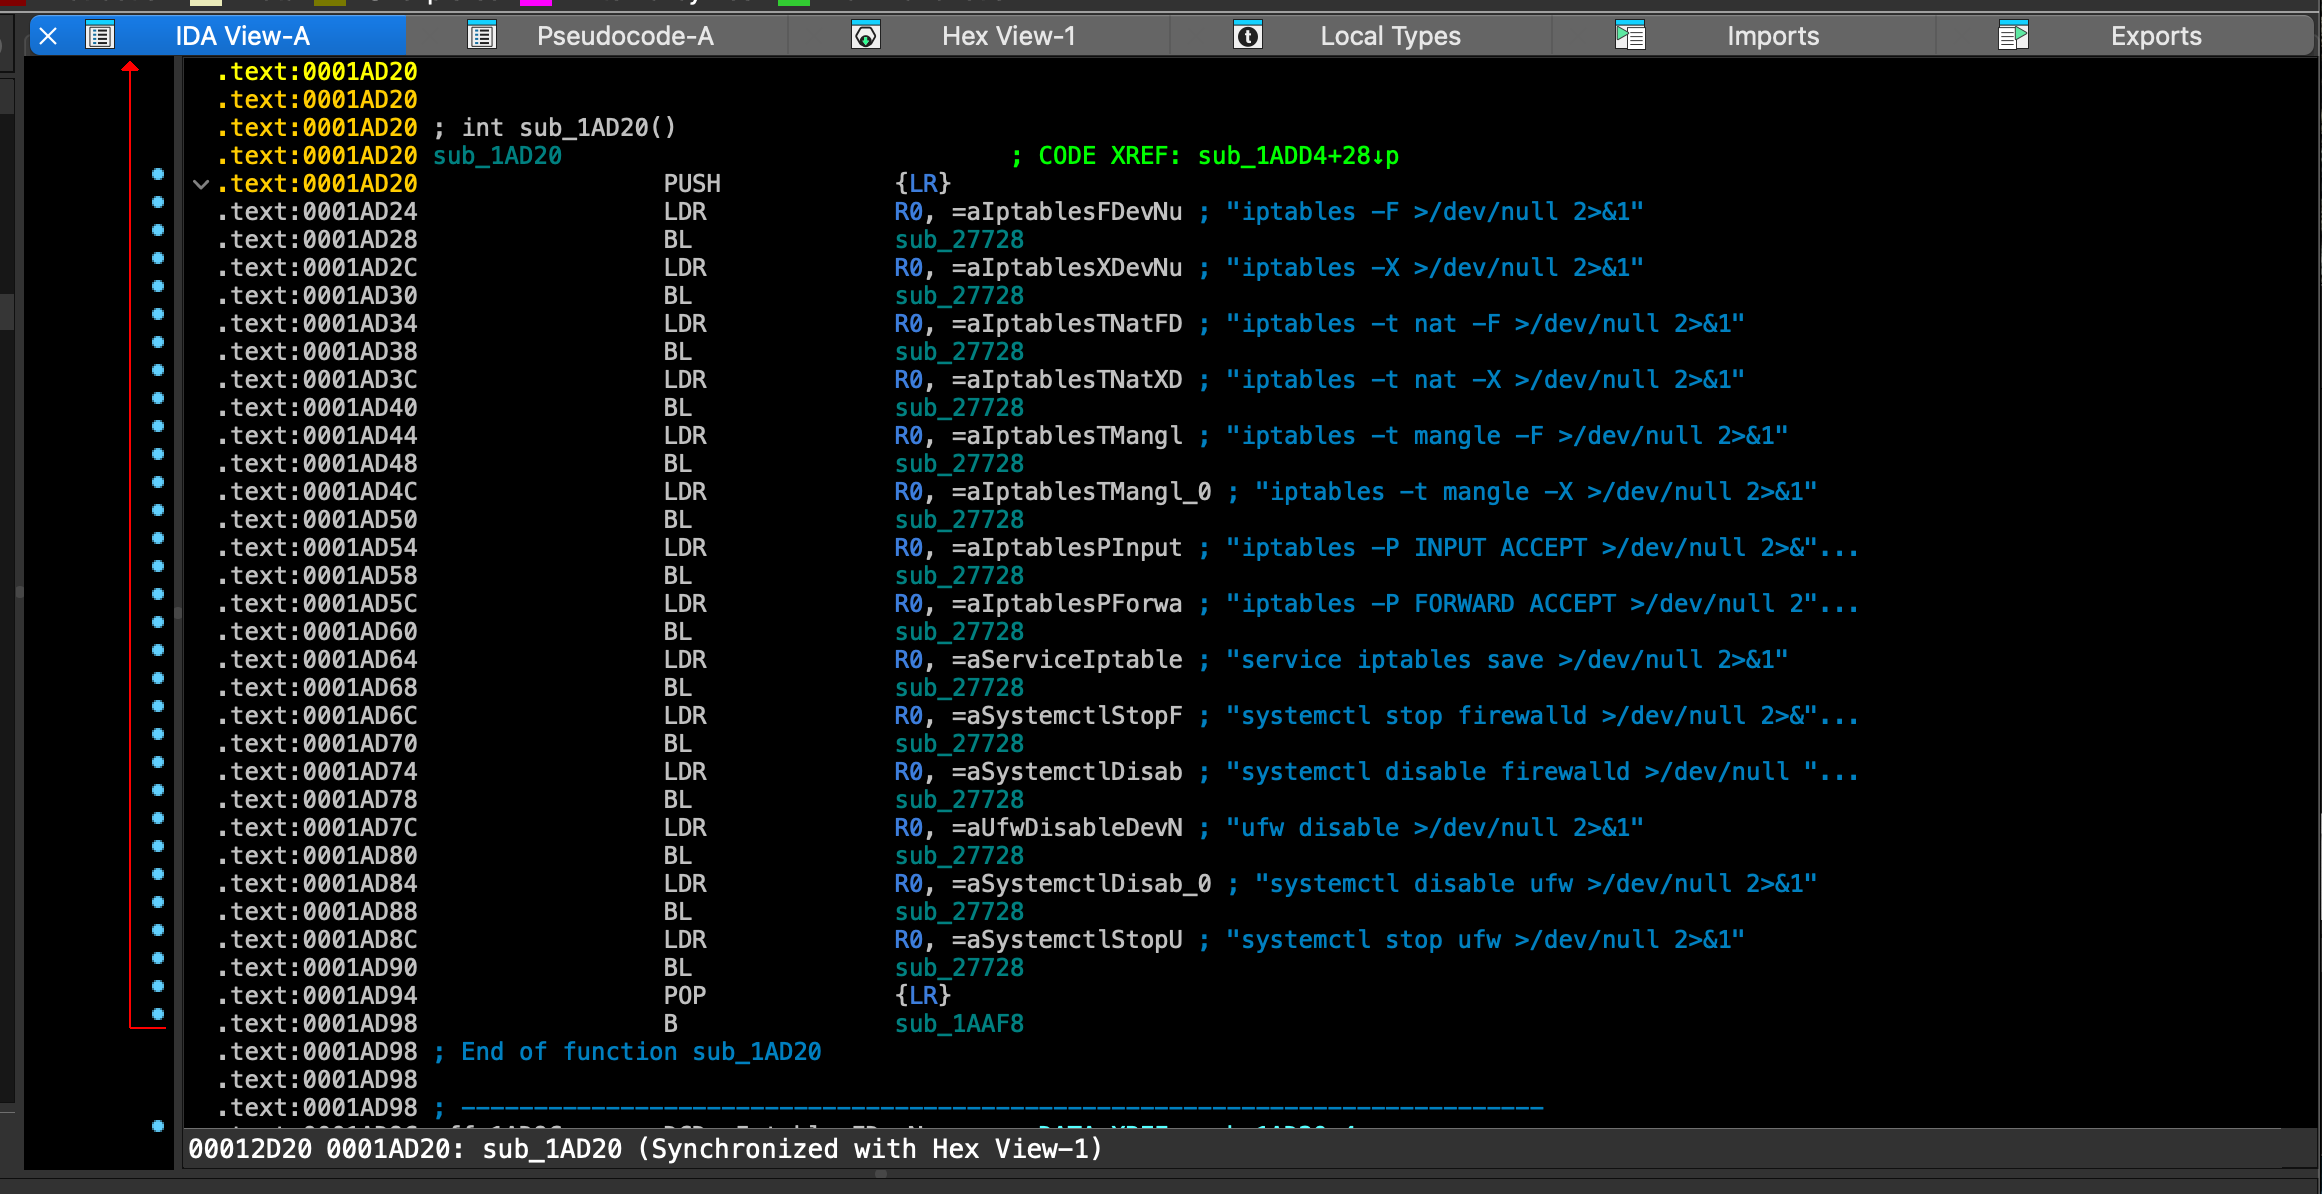Screen dimensions: 2322x1194
Task: Select the aIptablesFDevNu string reference
Action: pyautogui.click(x=1074, y=212)
